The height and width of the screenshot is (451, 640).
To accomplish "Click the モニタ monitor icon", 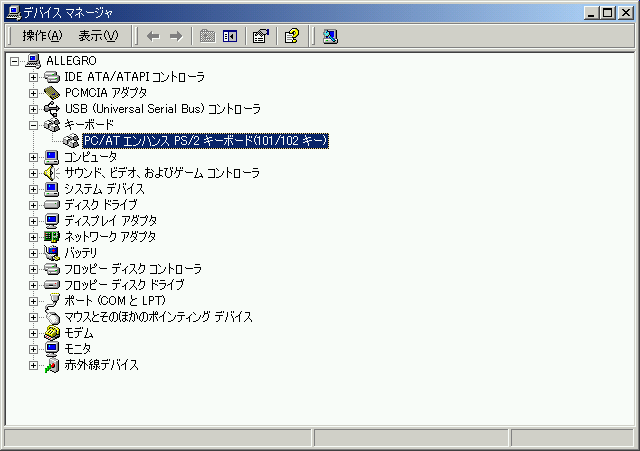I will pyautogui.click(x=52, y=349).
